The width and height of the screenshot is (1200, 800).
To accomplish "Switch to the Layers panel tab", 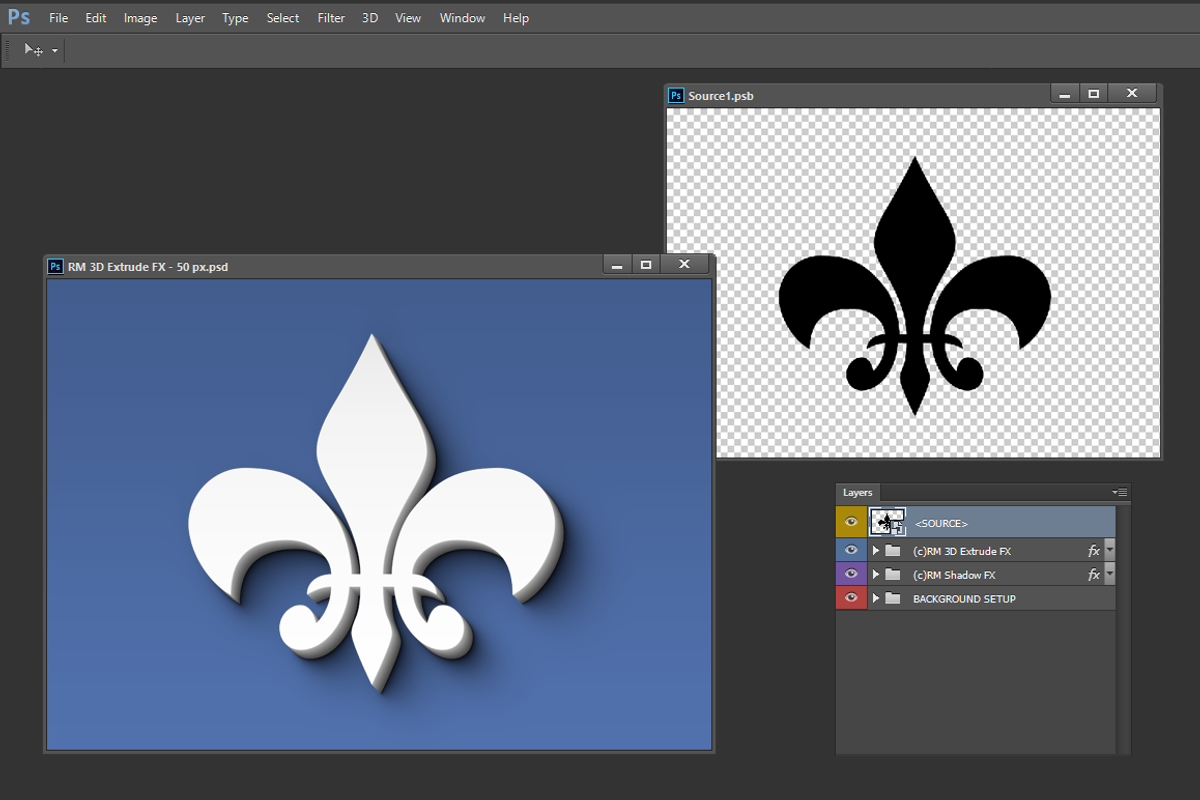I will click(857, 492).
